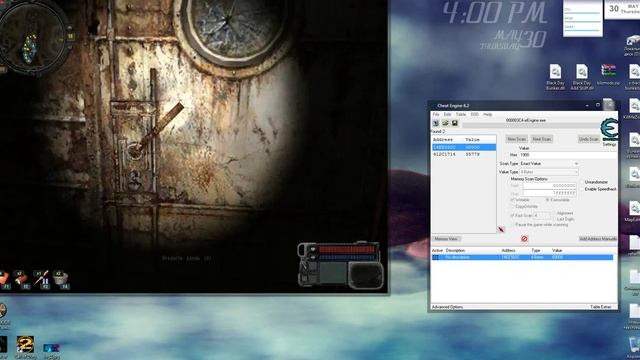Click the red health bar in game HUD

coord(346,249)
